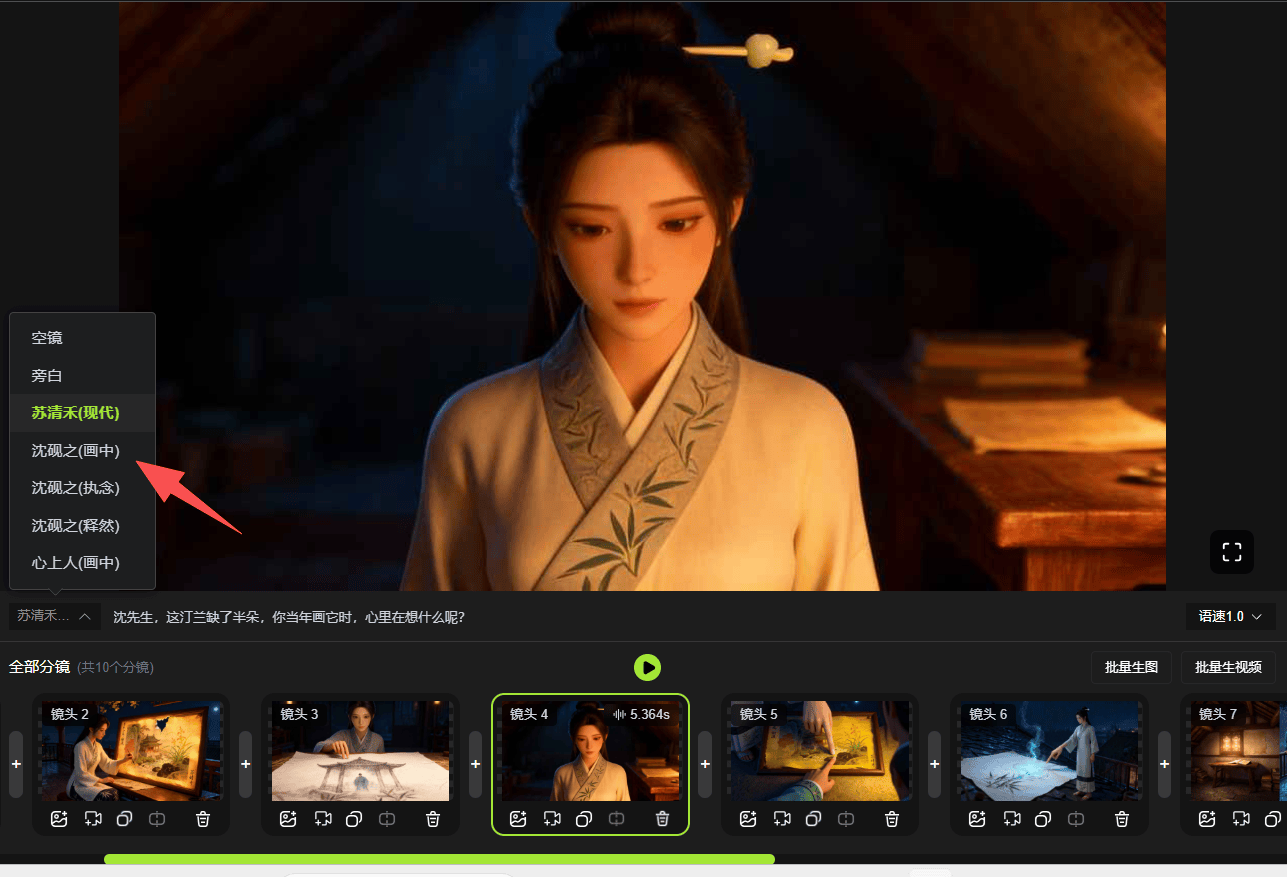Delete shot 镜头 5 with trash icon
This screenshot has height=877, width=1287.
pyautogui.click(x=892, y=819)
